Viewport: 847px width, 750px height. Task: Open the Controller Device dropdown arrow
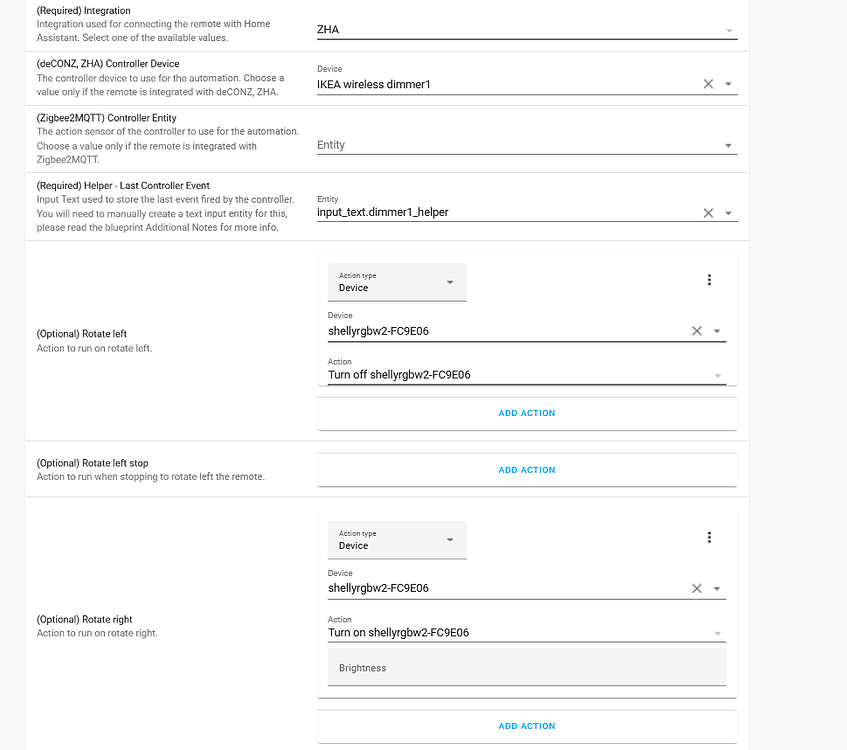pos(728,84)
